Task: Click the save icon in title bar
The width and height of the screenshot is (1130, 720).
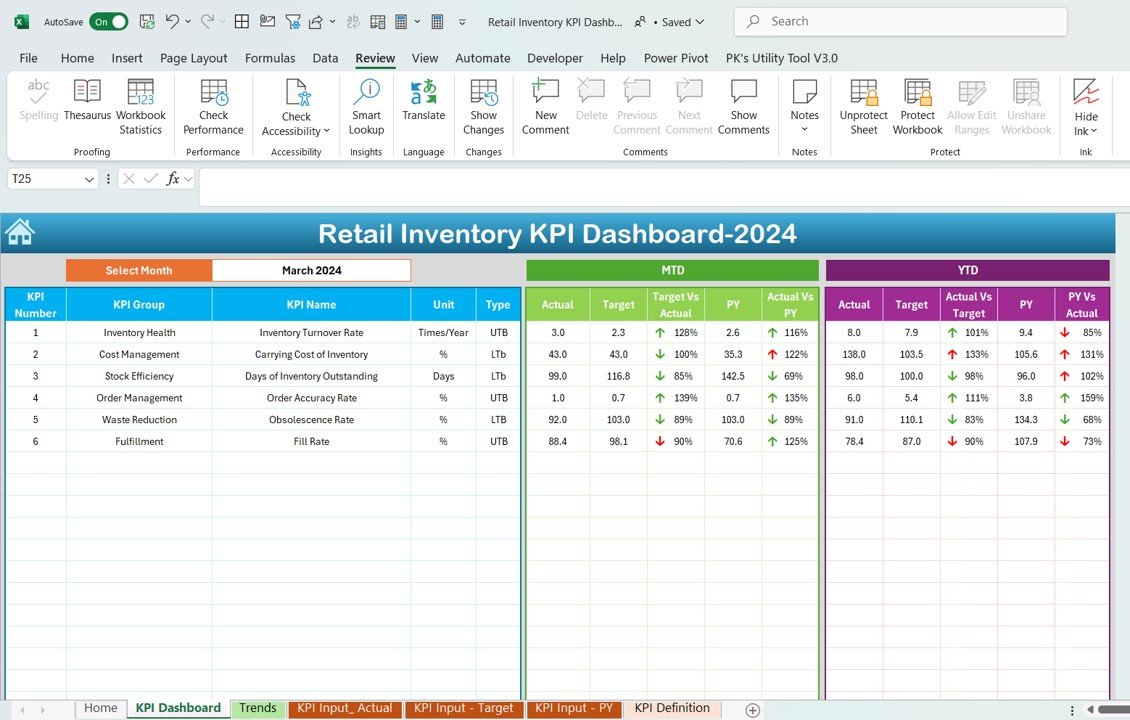Action: pyautogui.click(x=147, y=22)
